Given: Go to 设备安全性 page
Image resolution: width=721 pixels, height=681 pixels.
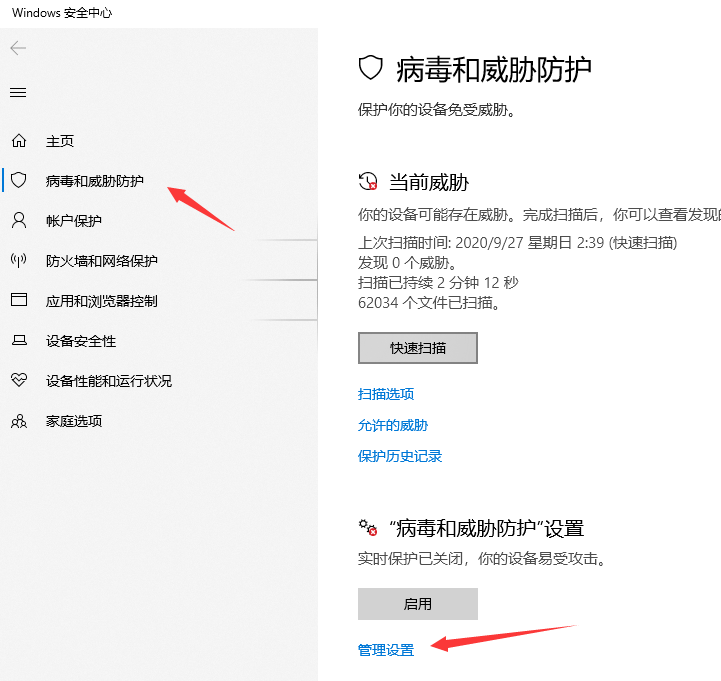Looking at the screenshot, I should point(81,341).
